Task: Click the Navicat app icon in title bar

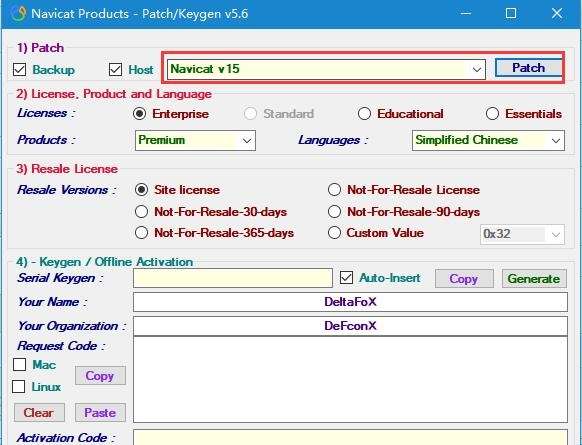Action: (19, 14)
